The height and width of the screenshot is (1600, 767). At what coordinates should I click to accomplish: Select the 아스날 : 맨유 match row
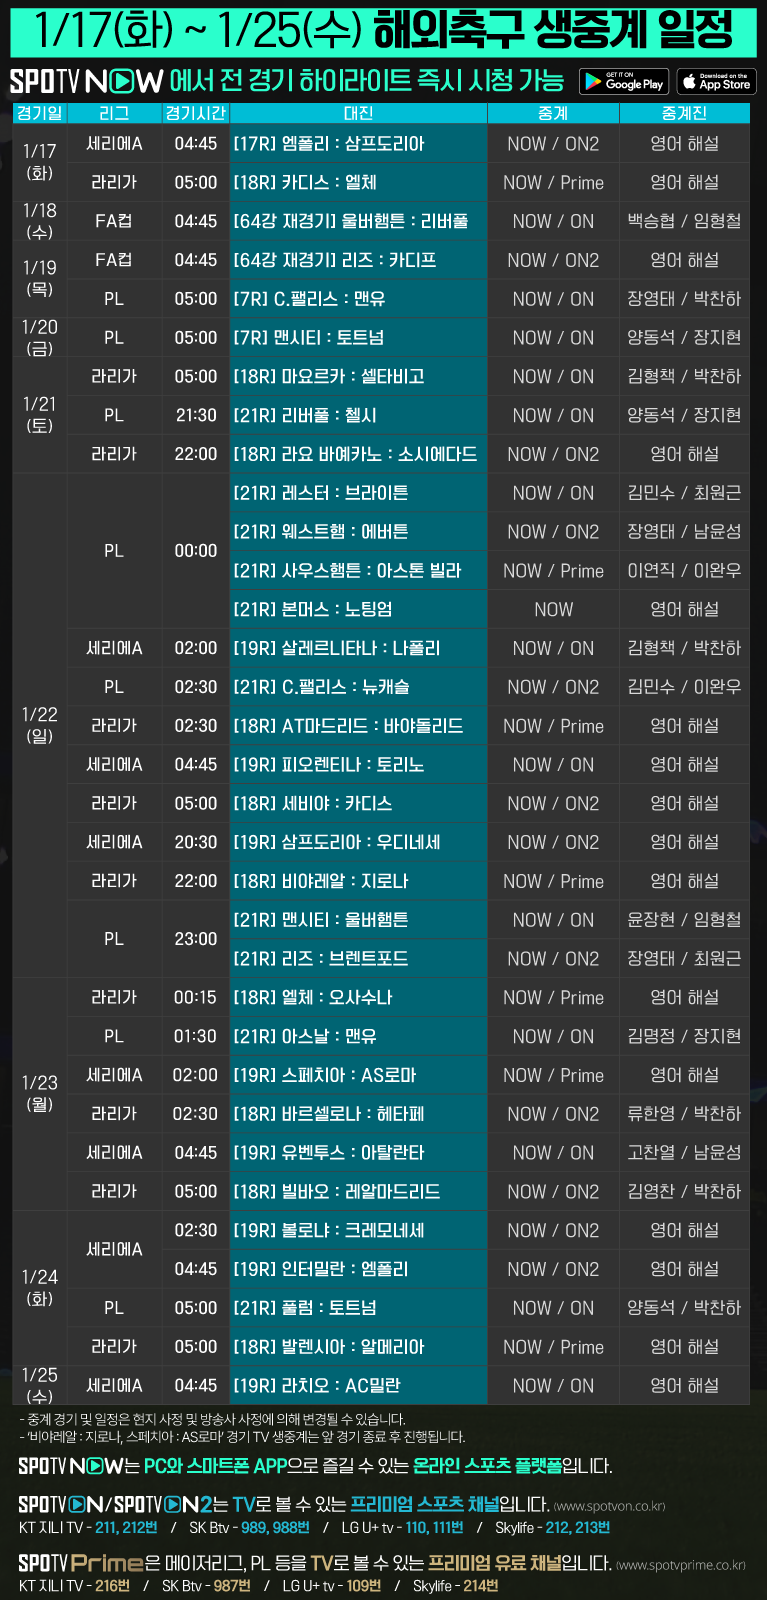click(358, 1036)
